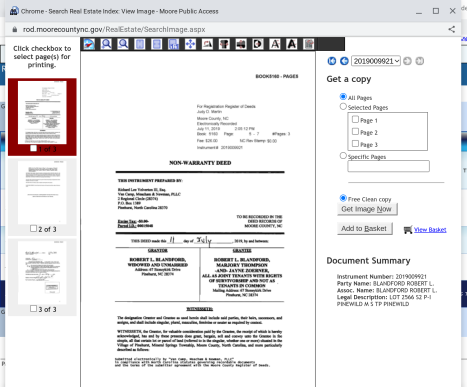Image resolution: width=467 pixels, height=387 pixels.
Task: Click Add to Basket button
Action: point(365,229)
